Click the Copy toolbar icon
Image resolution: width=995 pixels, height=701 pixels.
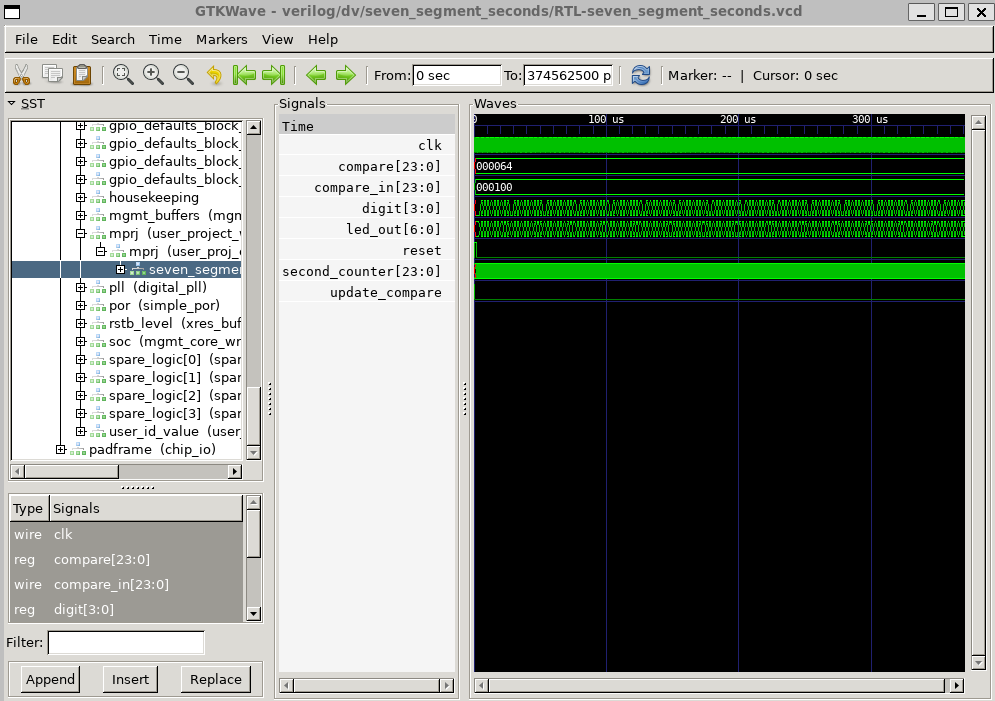point(52,75)
